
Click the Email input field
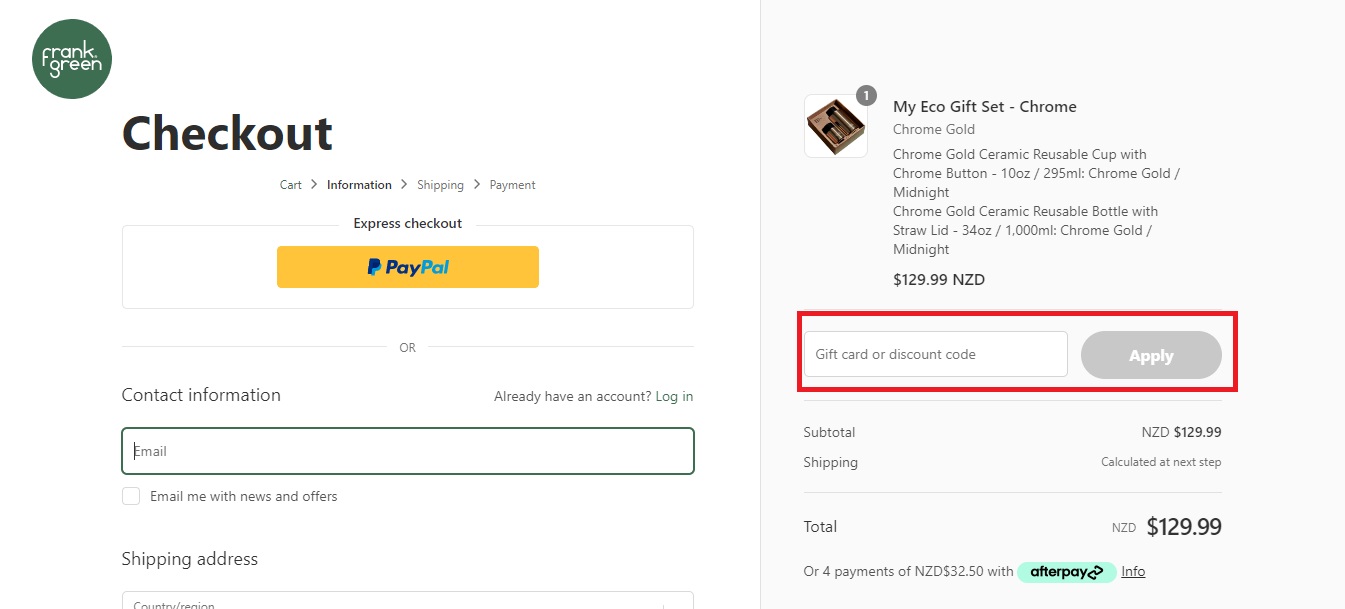pos(407,451)
